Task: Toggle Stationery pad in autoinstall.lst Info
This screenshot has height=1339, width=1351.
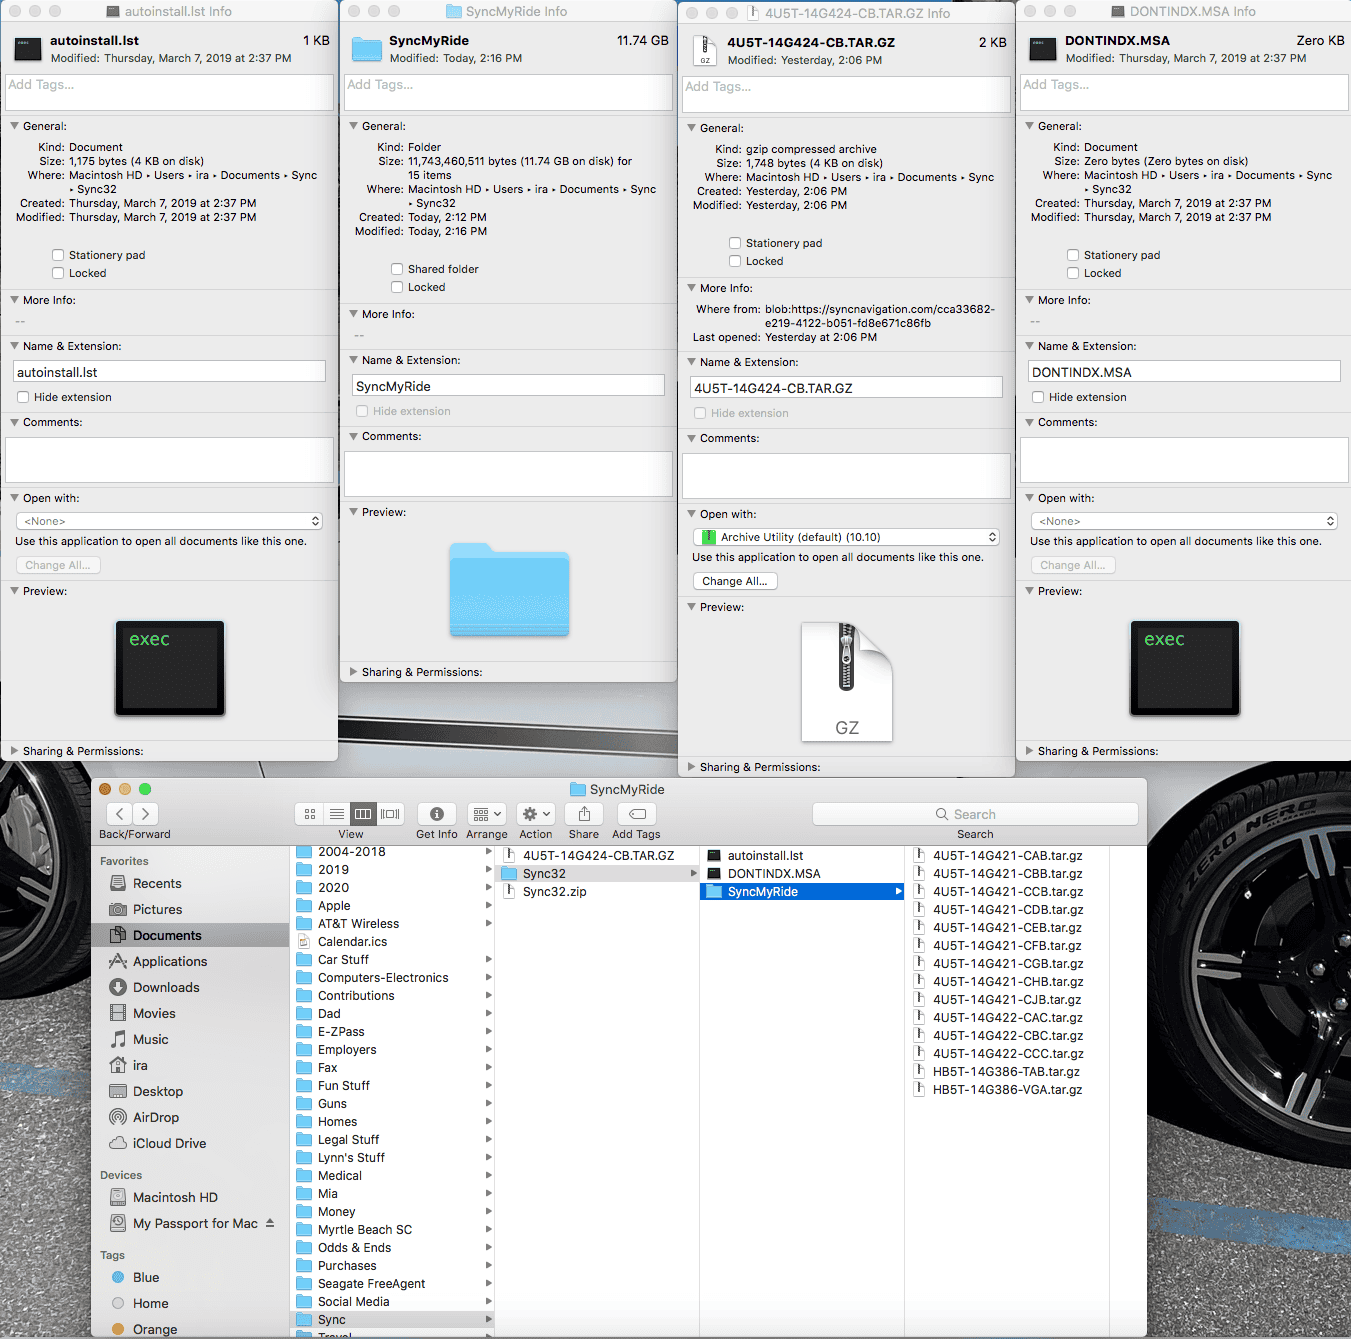Action: point(58,255)
